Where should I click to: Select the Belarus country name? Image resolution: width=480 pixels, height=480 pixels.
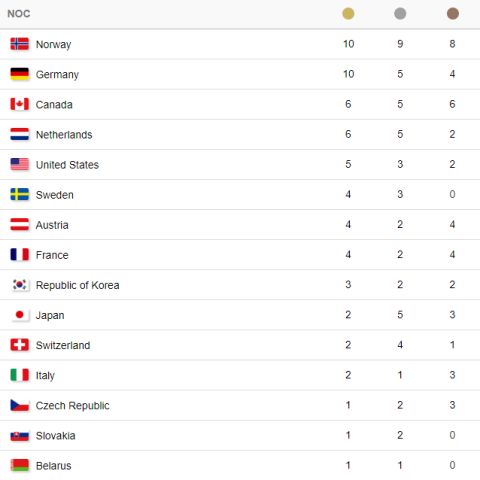(x=53, y=466)
